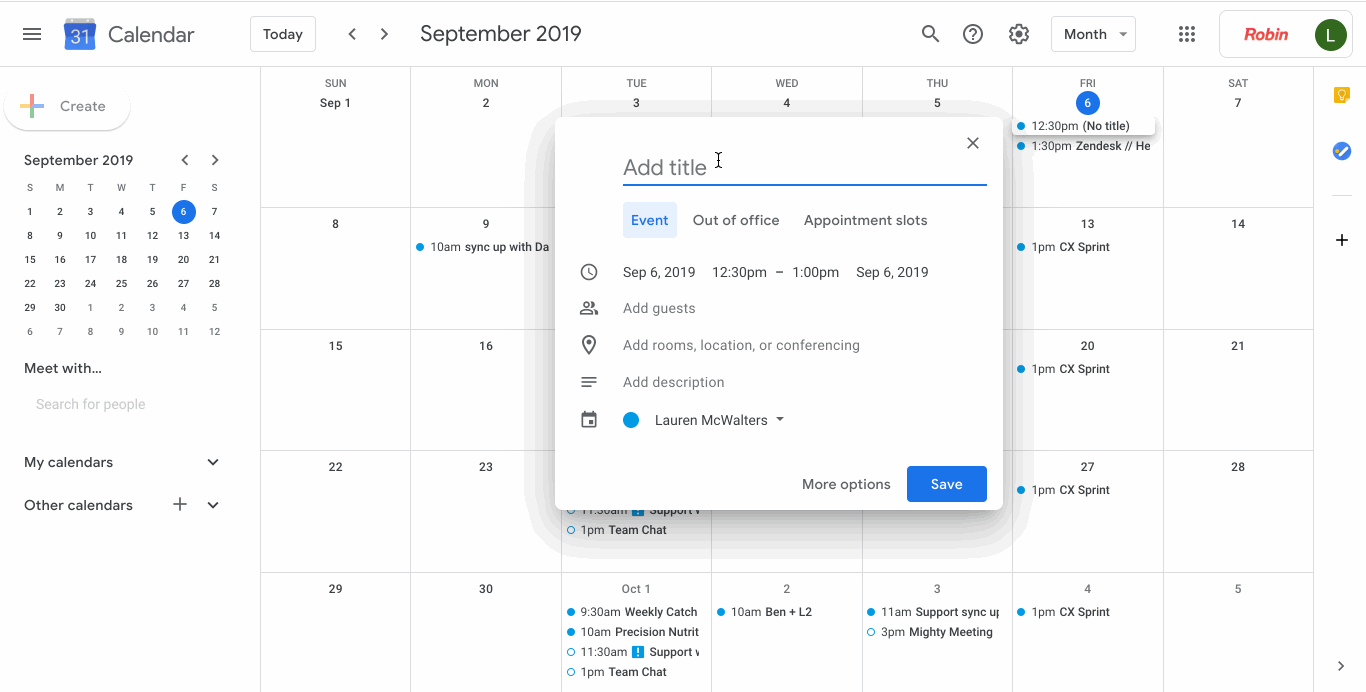Click the blue event color dot
Image resolution: width=1366 pixels, height=692 pixels.
click(631, 420)
